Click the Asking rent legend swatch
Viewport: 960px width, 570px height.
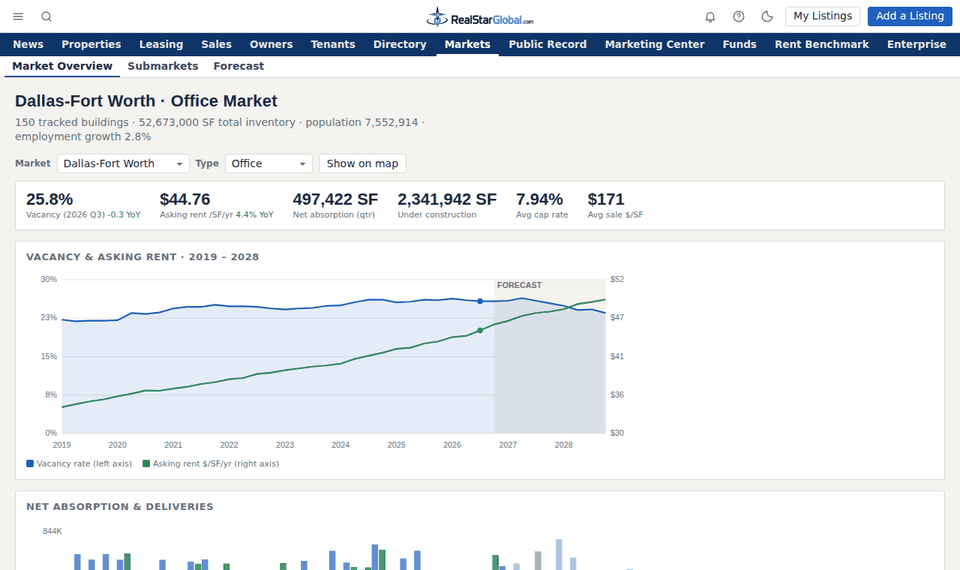[146, 463]
